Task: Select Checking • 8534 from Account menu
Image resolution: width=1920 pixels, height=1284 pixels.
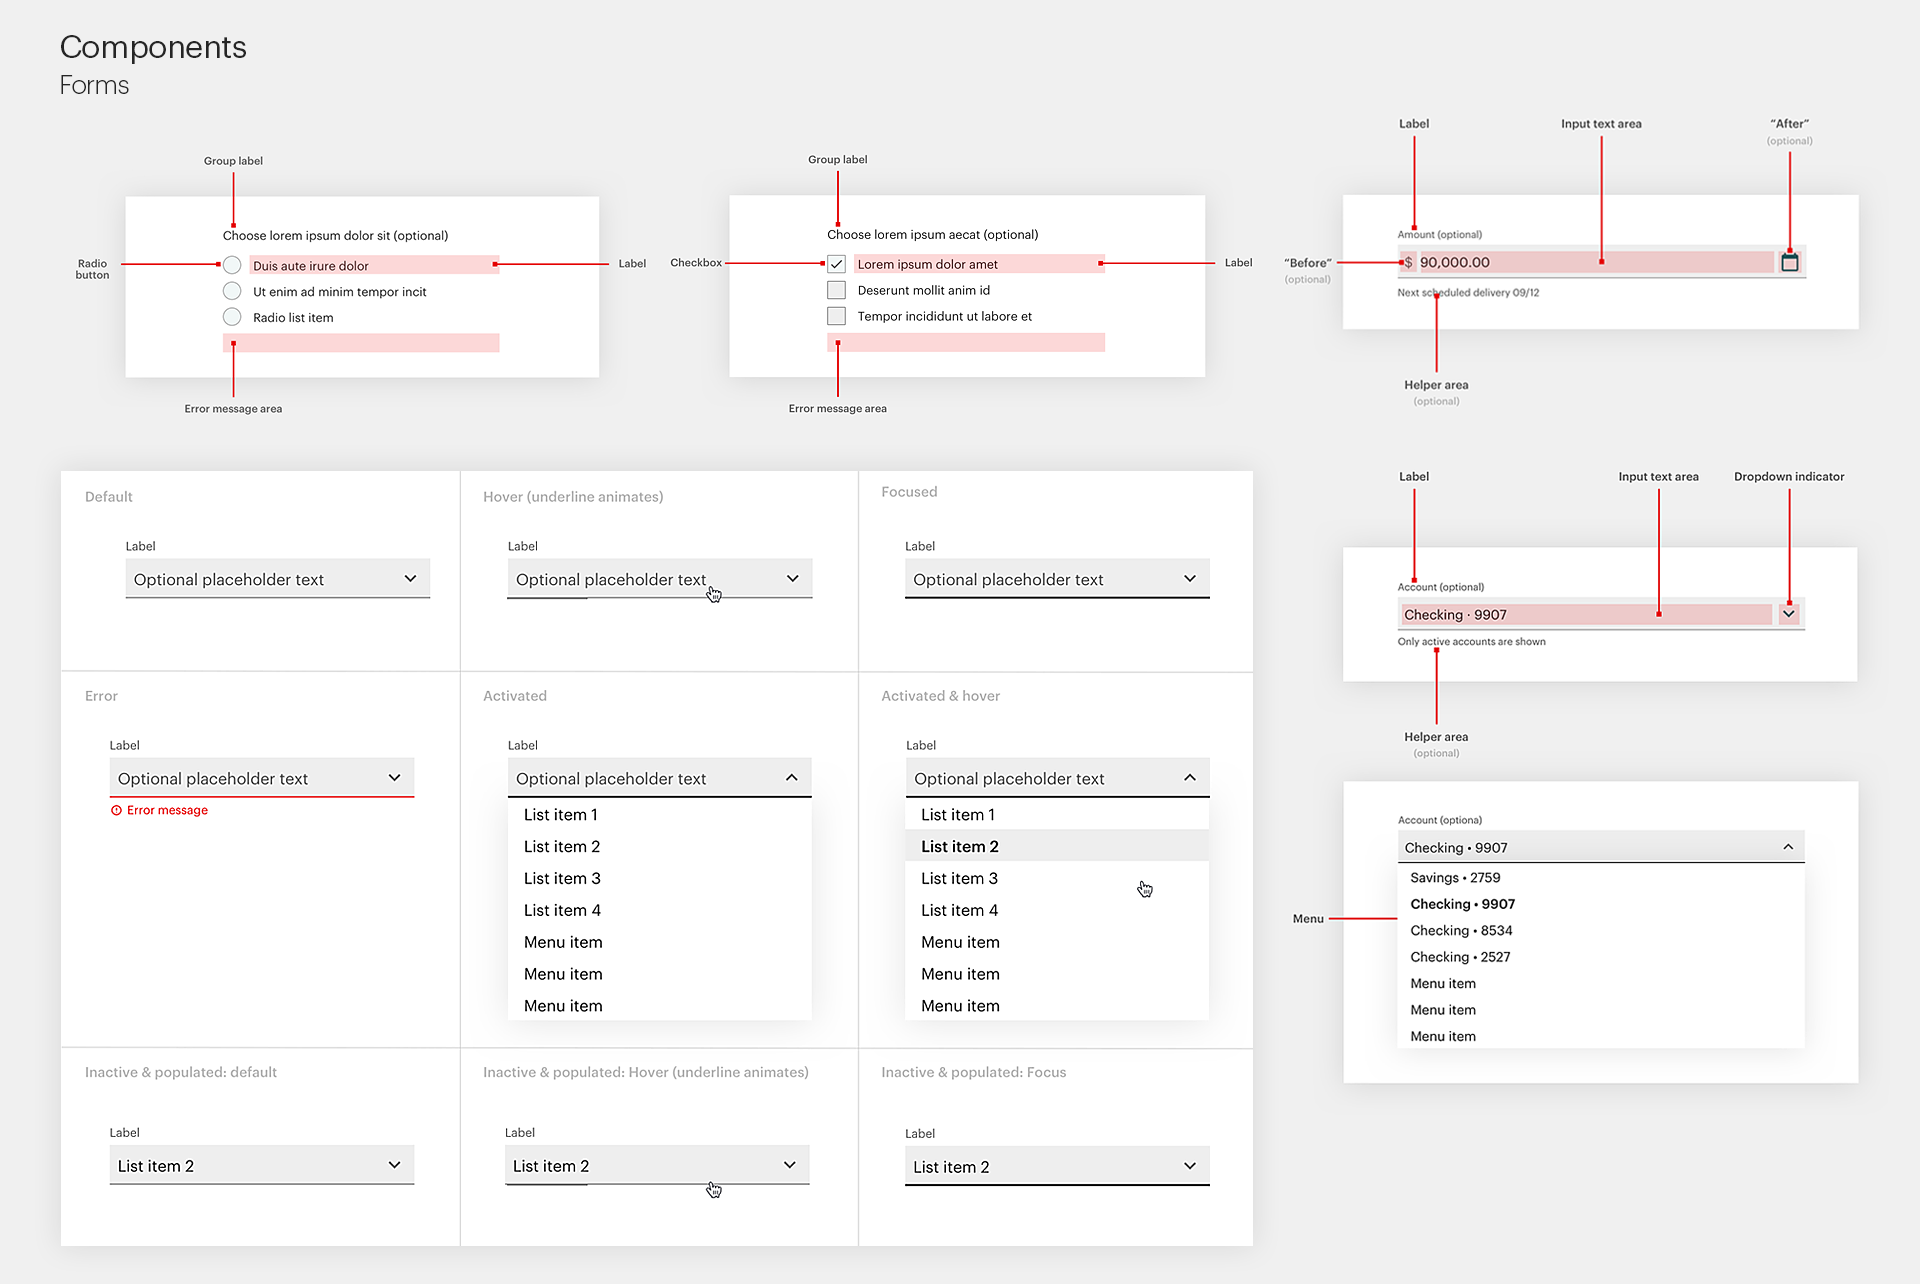Action: [1461, 930]
